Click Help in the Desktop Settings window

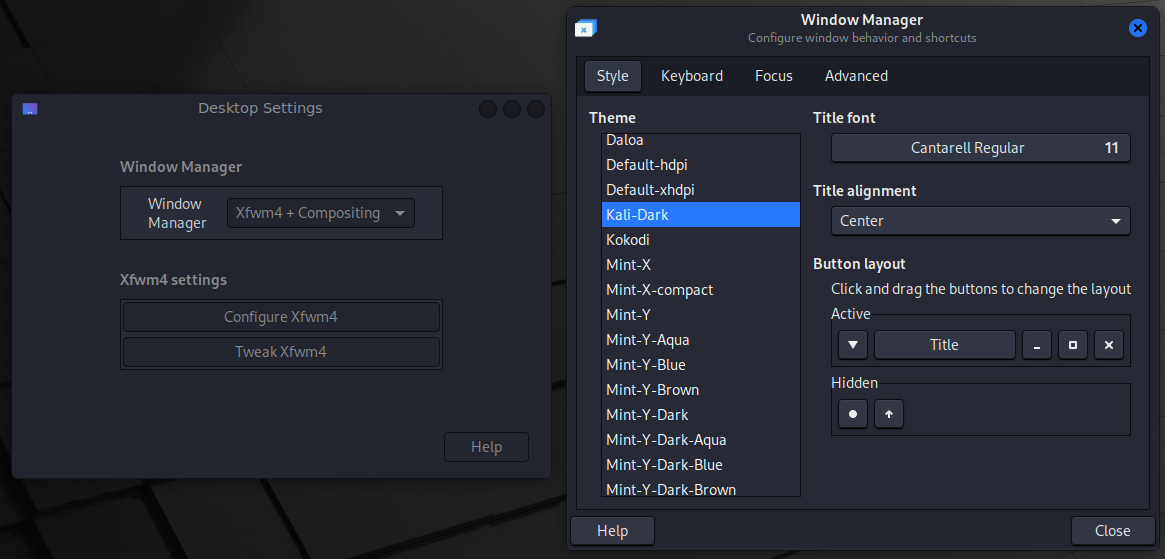[x=486, y=447]
